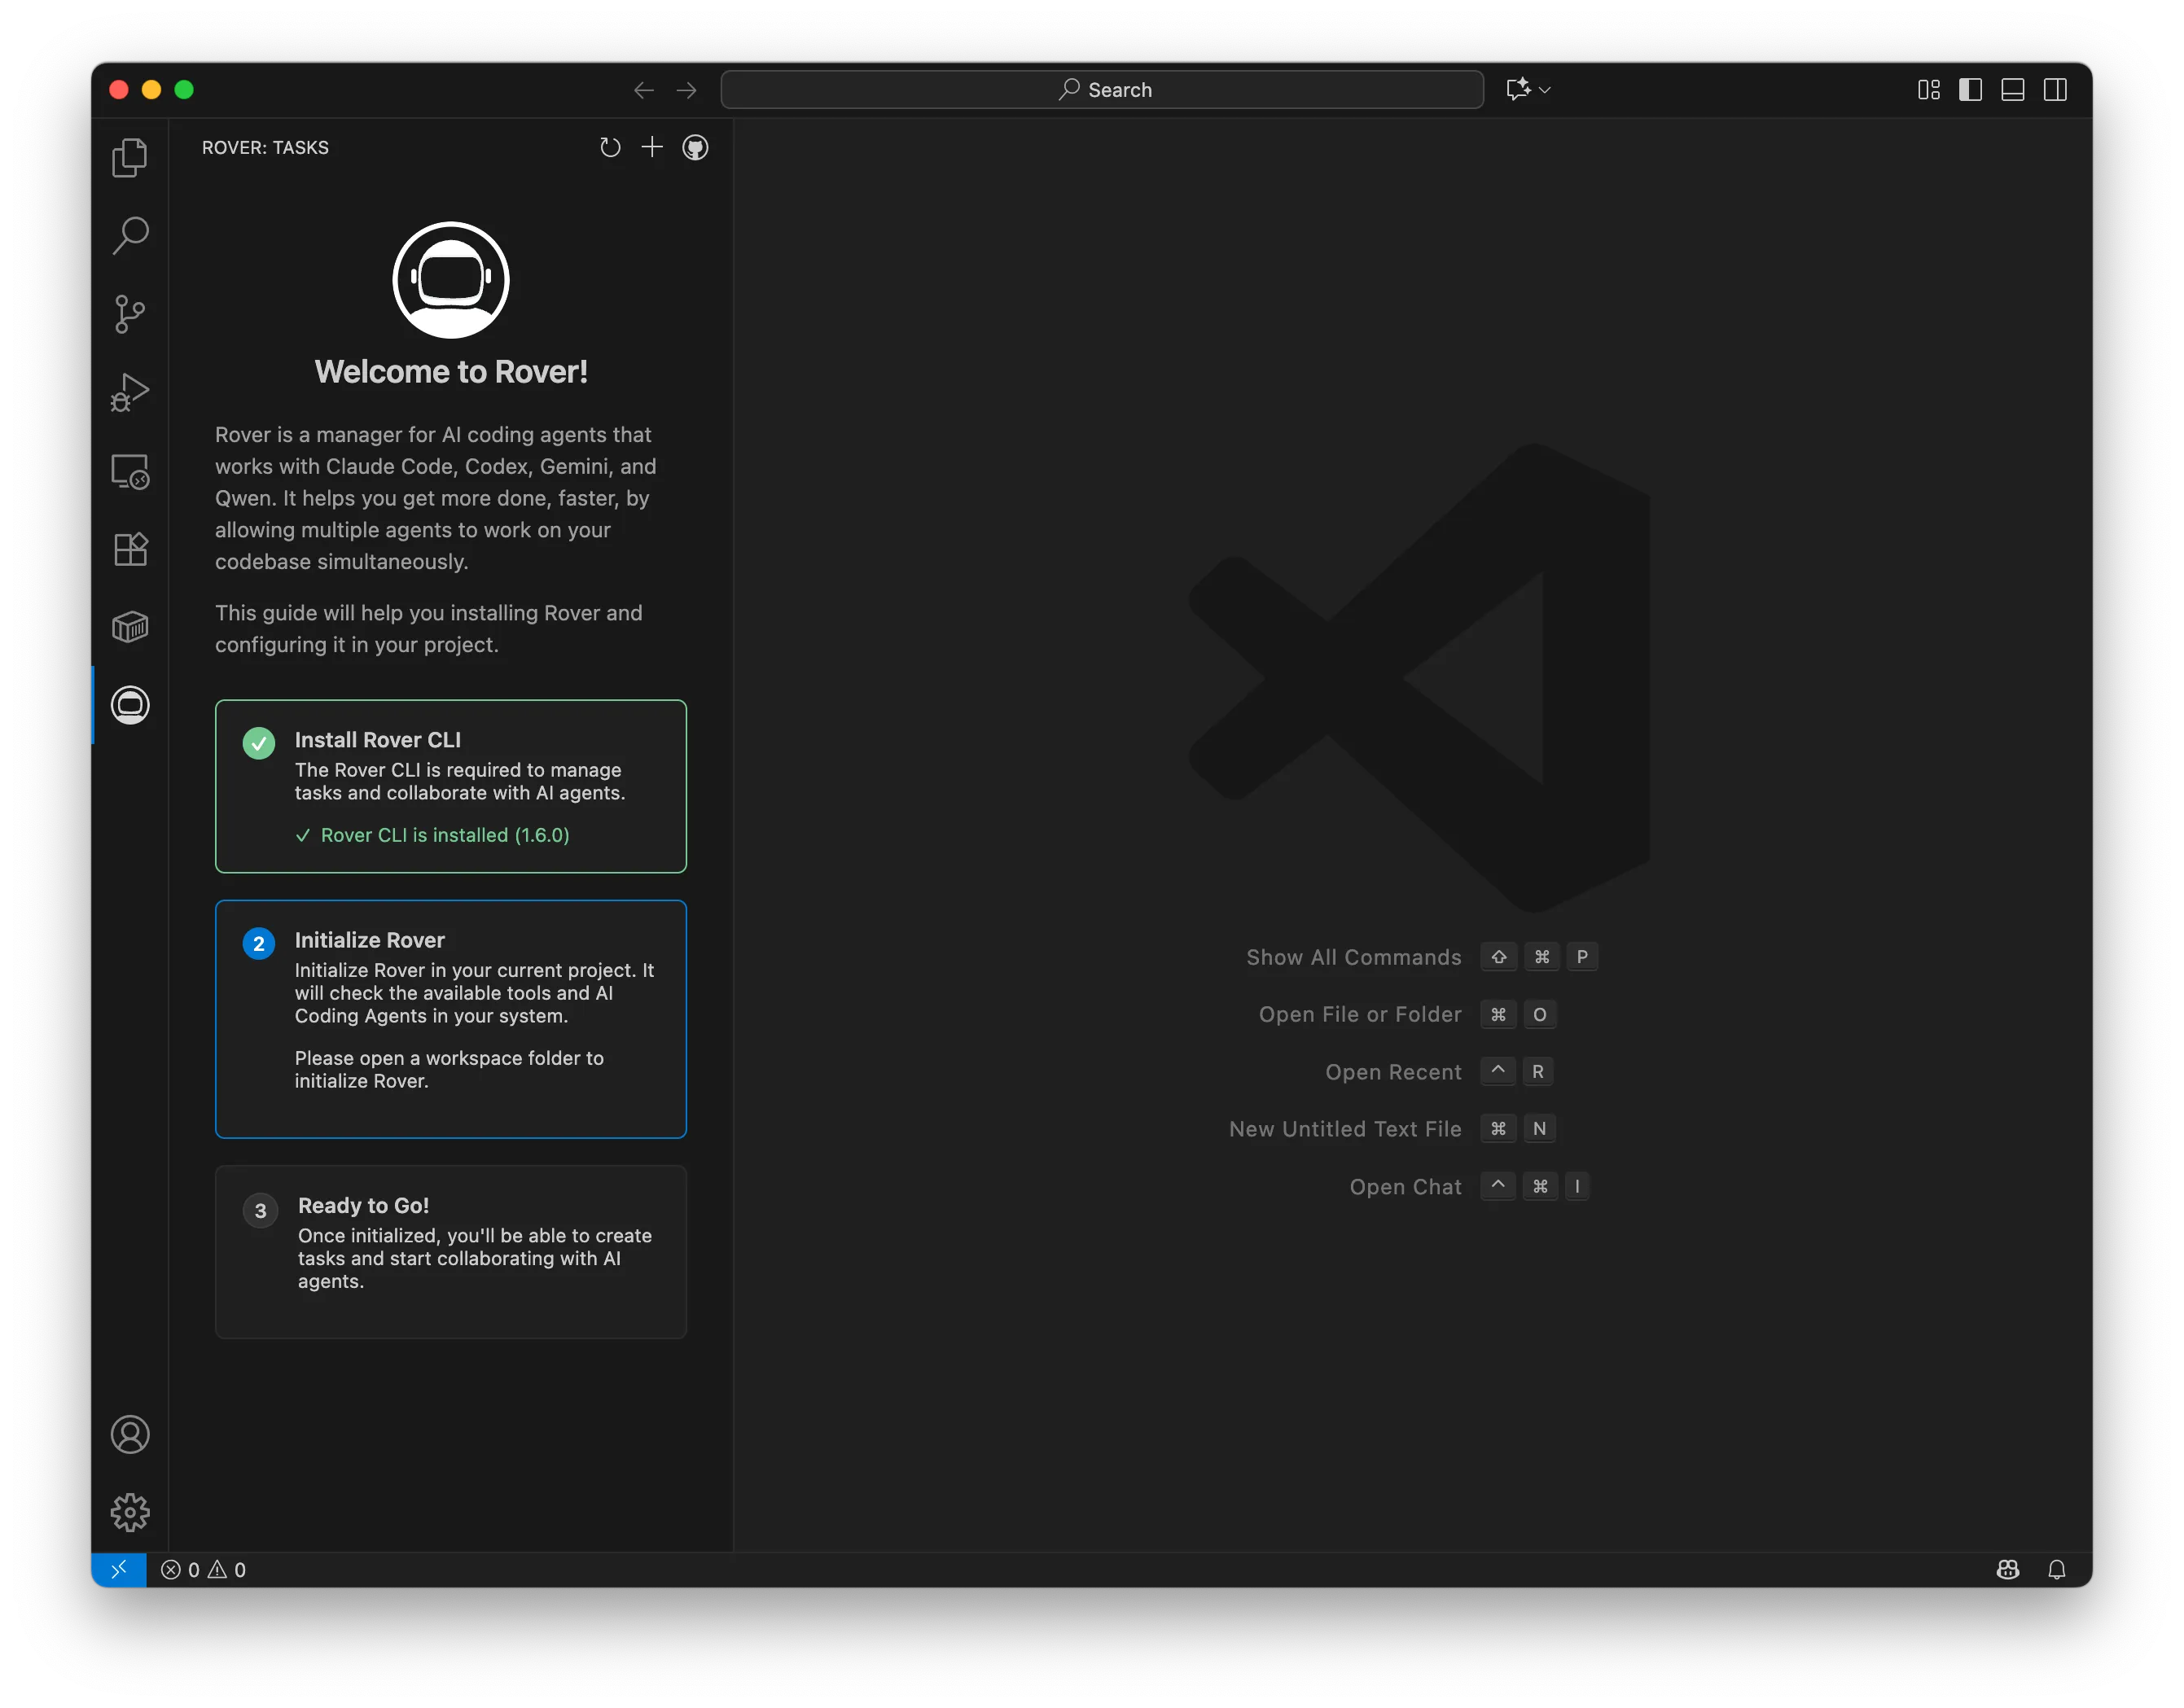Click the Show All Commands link
Image resolution: width=2184 pixels, height=1708 pixels.
(x=1353, y=957)
